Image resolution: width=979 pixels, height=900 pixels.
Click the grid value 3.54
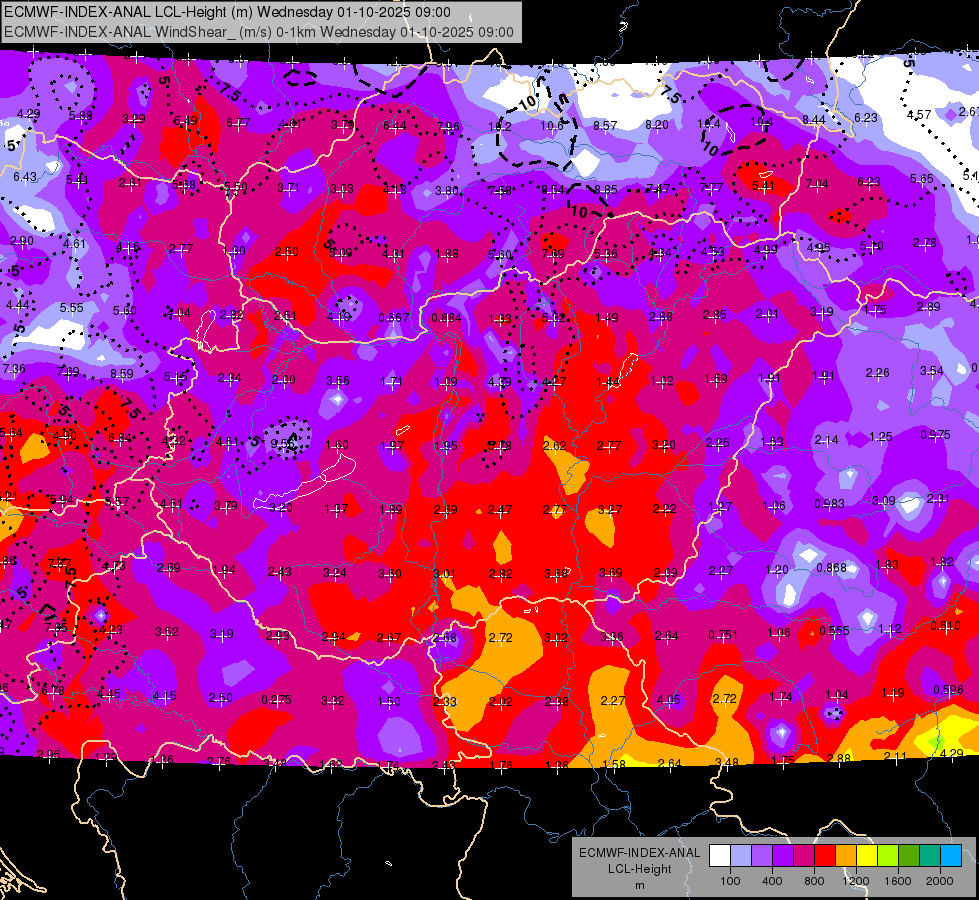coord(932,370)
